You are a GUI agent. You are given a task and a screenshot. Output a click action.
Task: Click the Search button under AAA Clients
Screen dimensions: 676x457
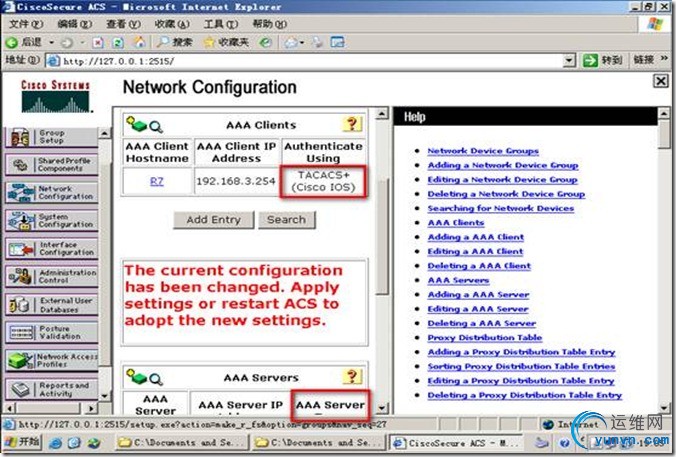286,219
